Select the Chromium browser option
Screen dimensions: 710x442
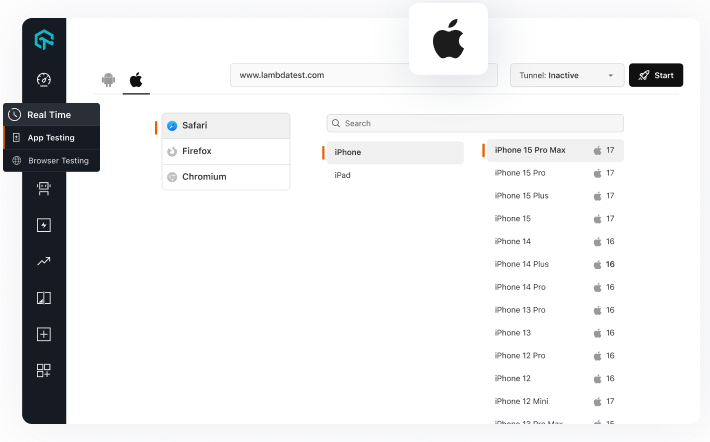226,177
